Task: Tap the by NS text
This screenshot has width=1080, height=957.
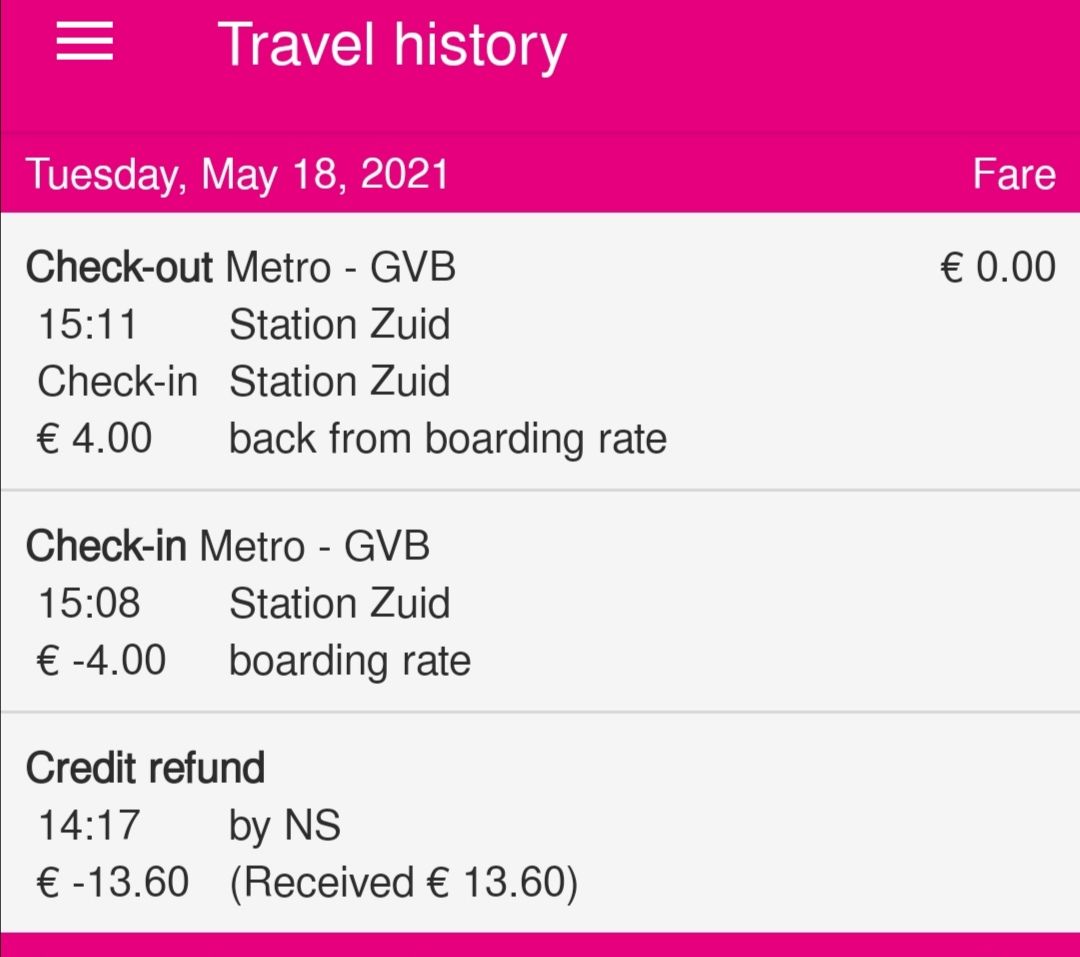Action: 284,826
